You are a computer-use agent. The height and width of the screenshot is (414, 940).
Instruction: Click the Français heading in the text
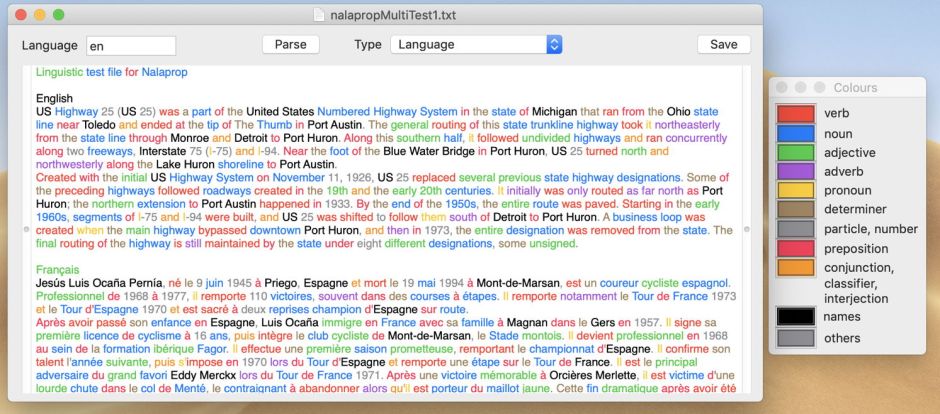58,270
